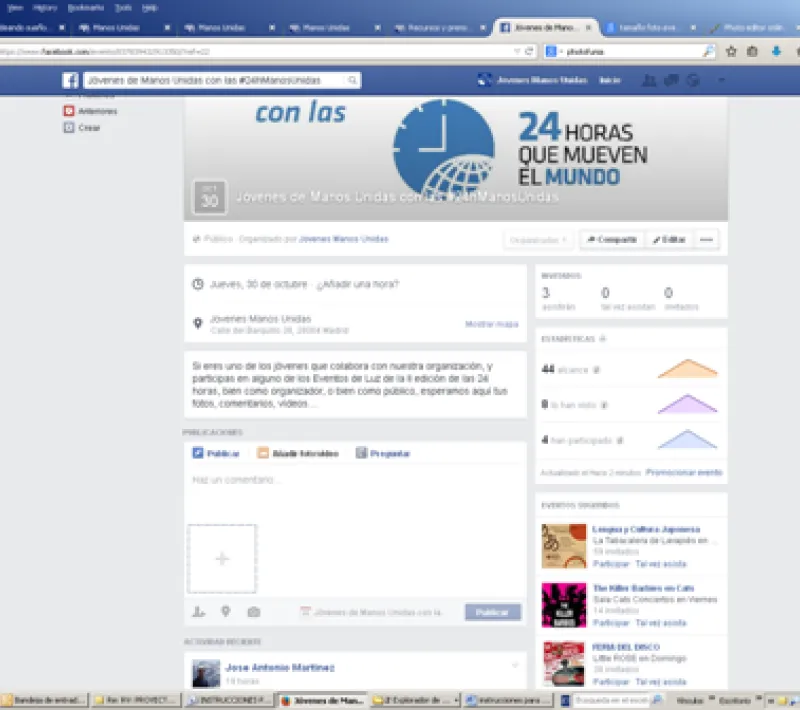The image size is (800, 710).
Task: Open the friend requests icon in Facebook header
Action: [x=648, y=80]
